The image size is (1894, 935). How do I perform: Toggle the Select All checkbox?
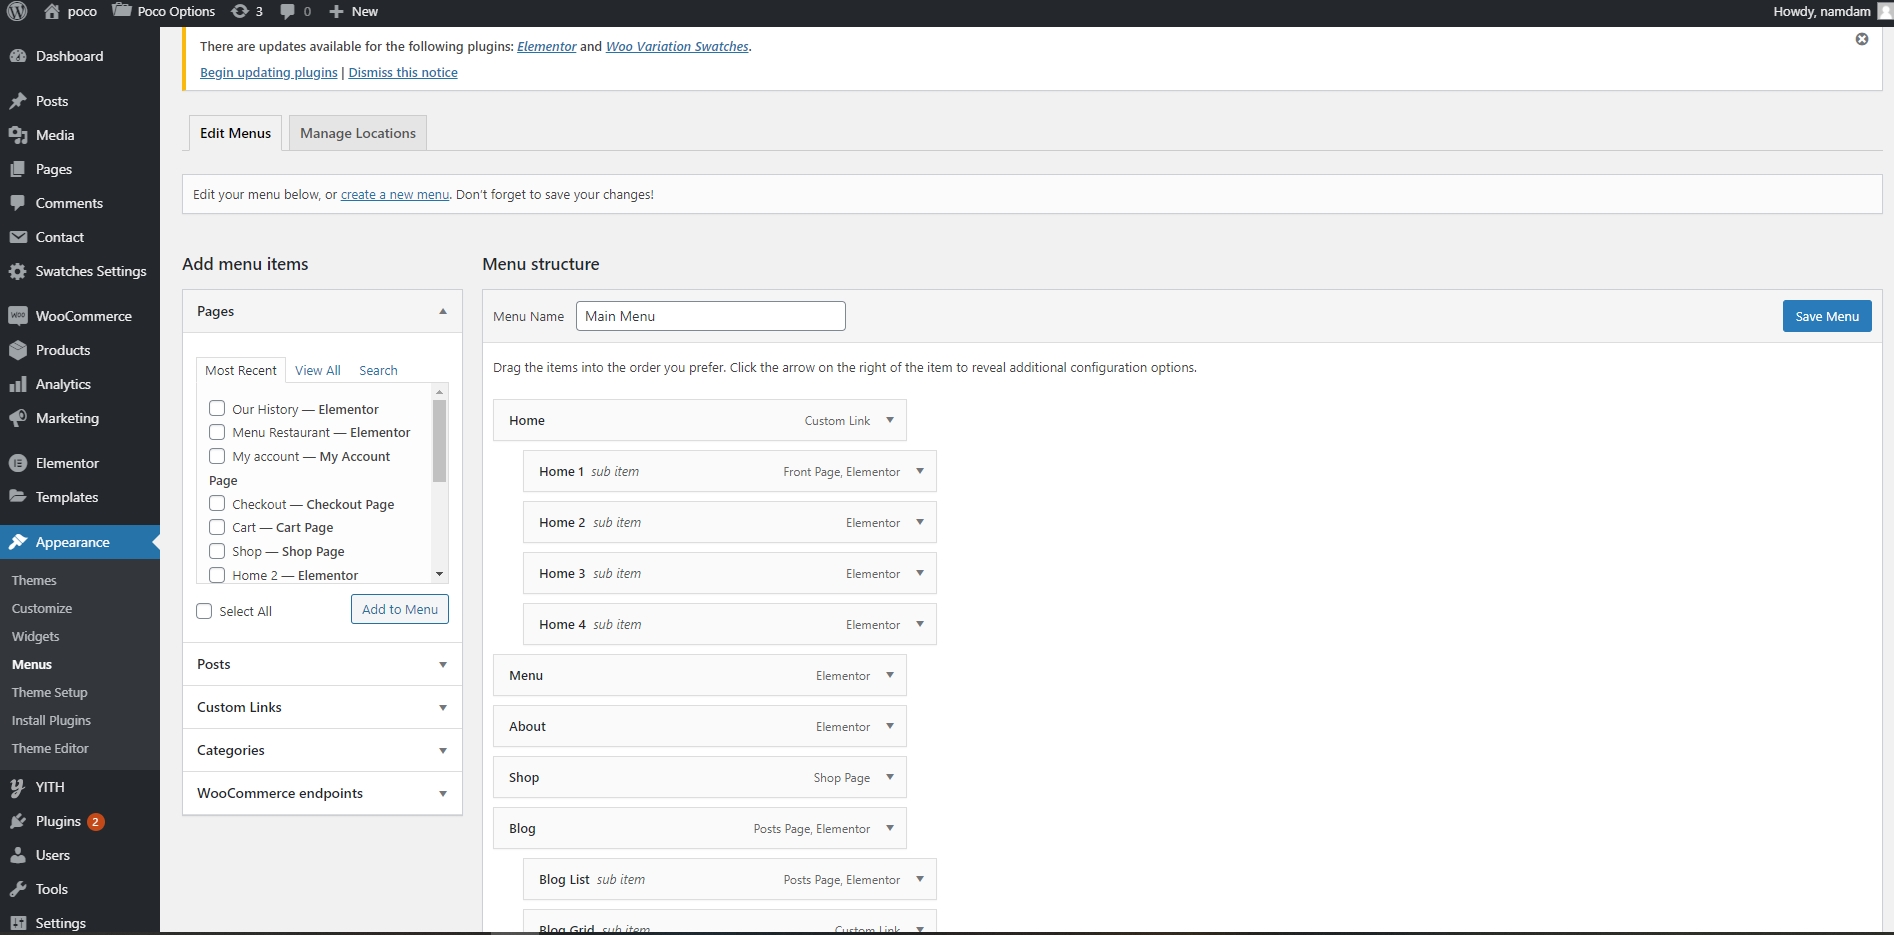pyautogui.click(x=205, y=611)
